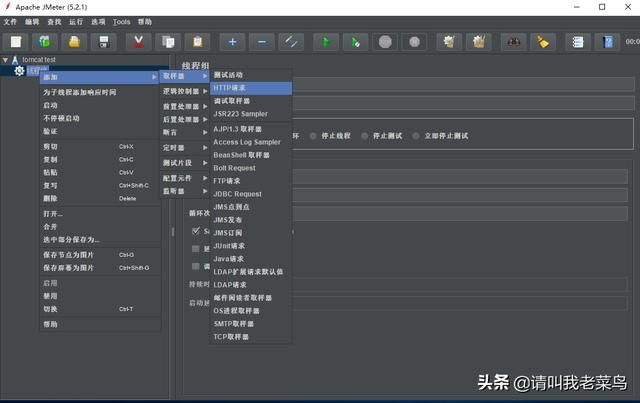Collapse the tomcat test tree node arrow
Image resolution: width=640 pixels, height=403 pixels.
[x=5, y=60]
